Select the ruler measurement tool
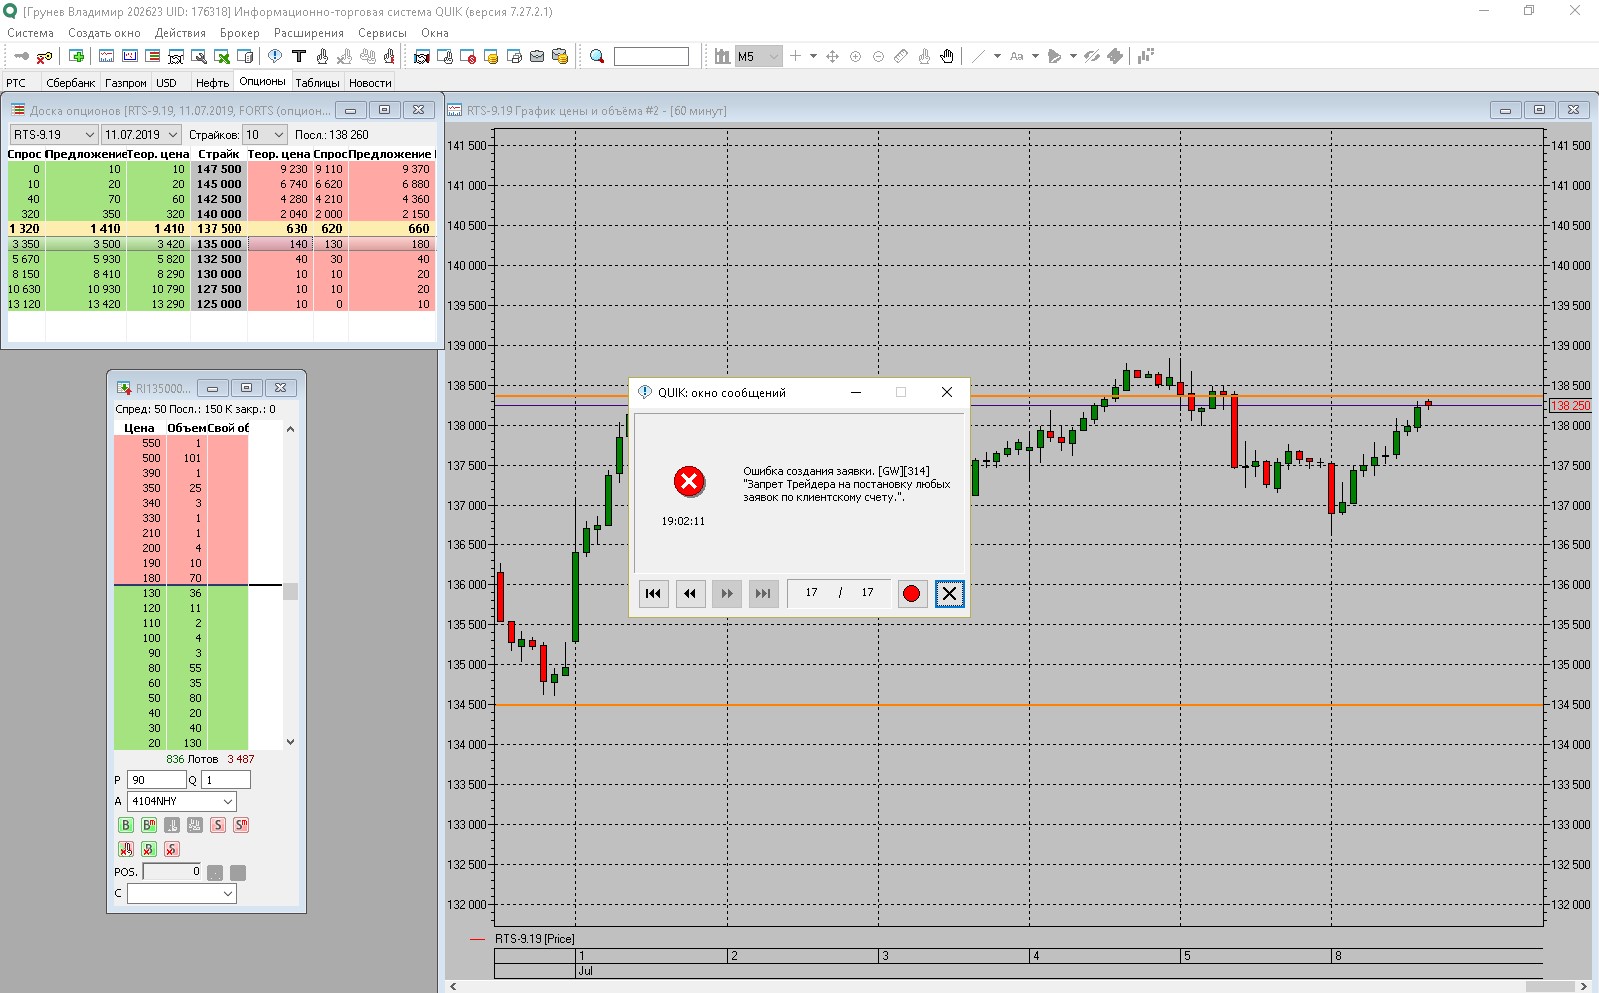This screenshot has height=993, width=1599. tap(901, 56)
